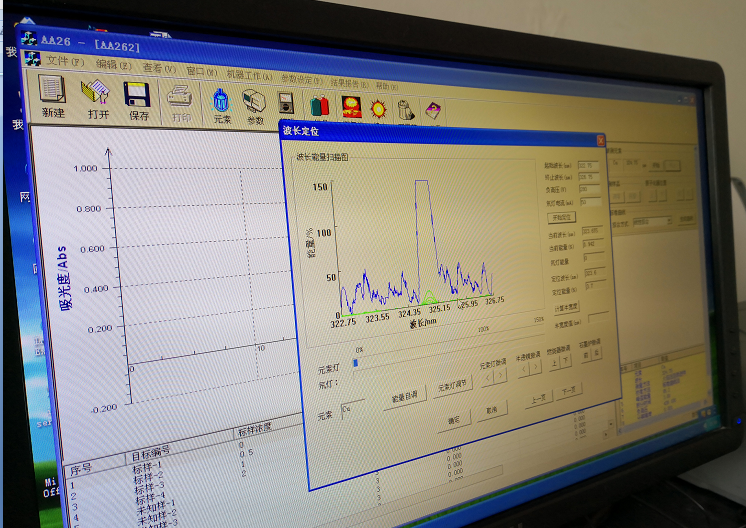Screen dimensions: 746x528
Task: Click the red flame ignition toolbar icon
Action: click(351, 107)
